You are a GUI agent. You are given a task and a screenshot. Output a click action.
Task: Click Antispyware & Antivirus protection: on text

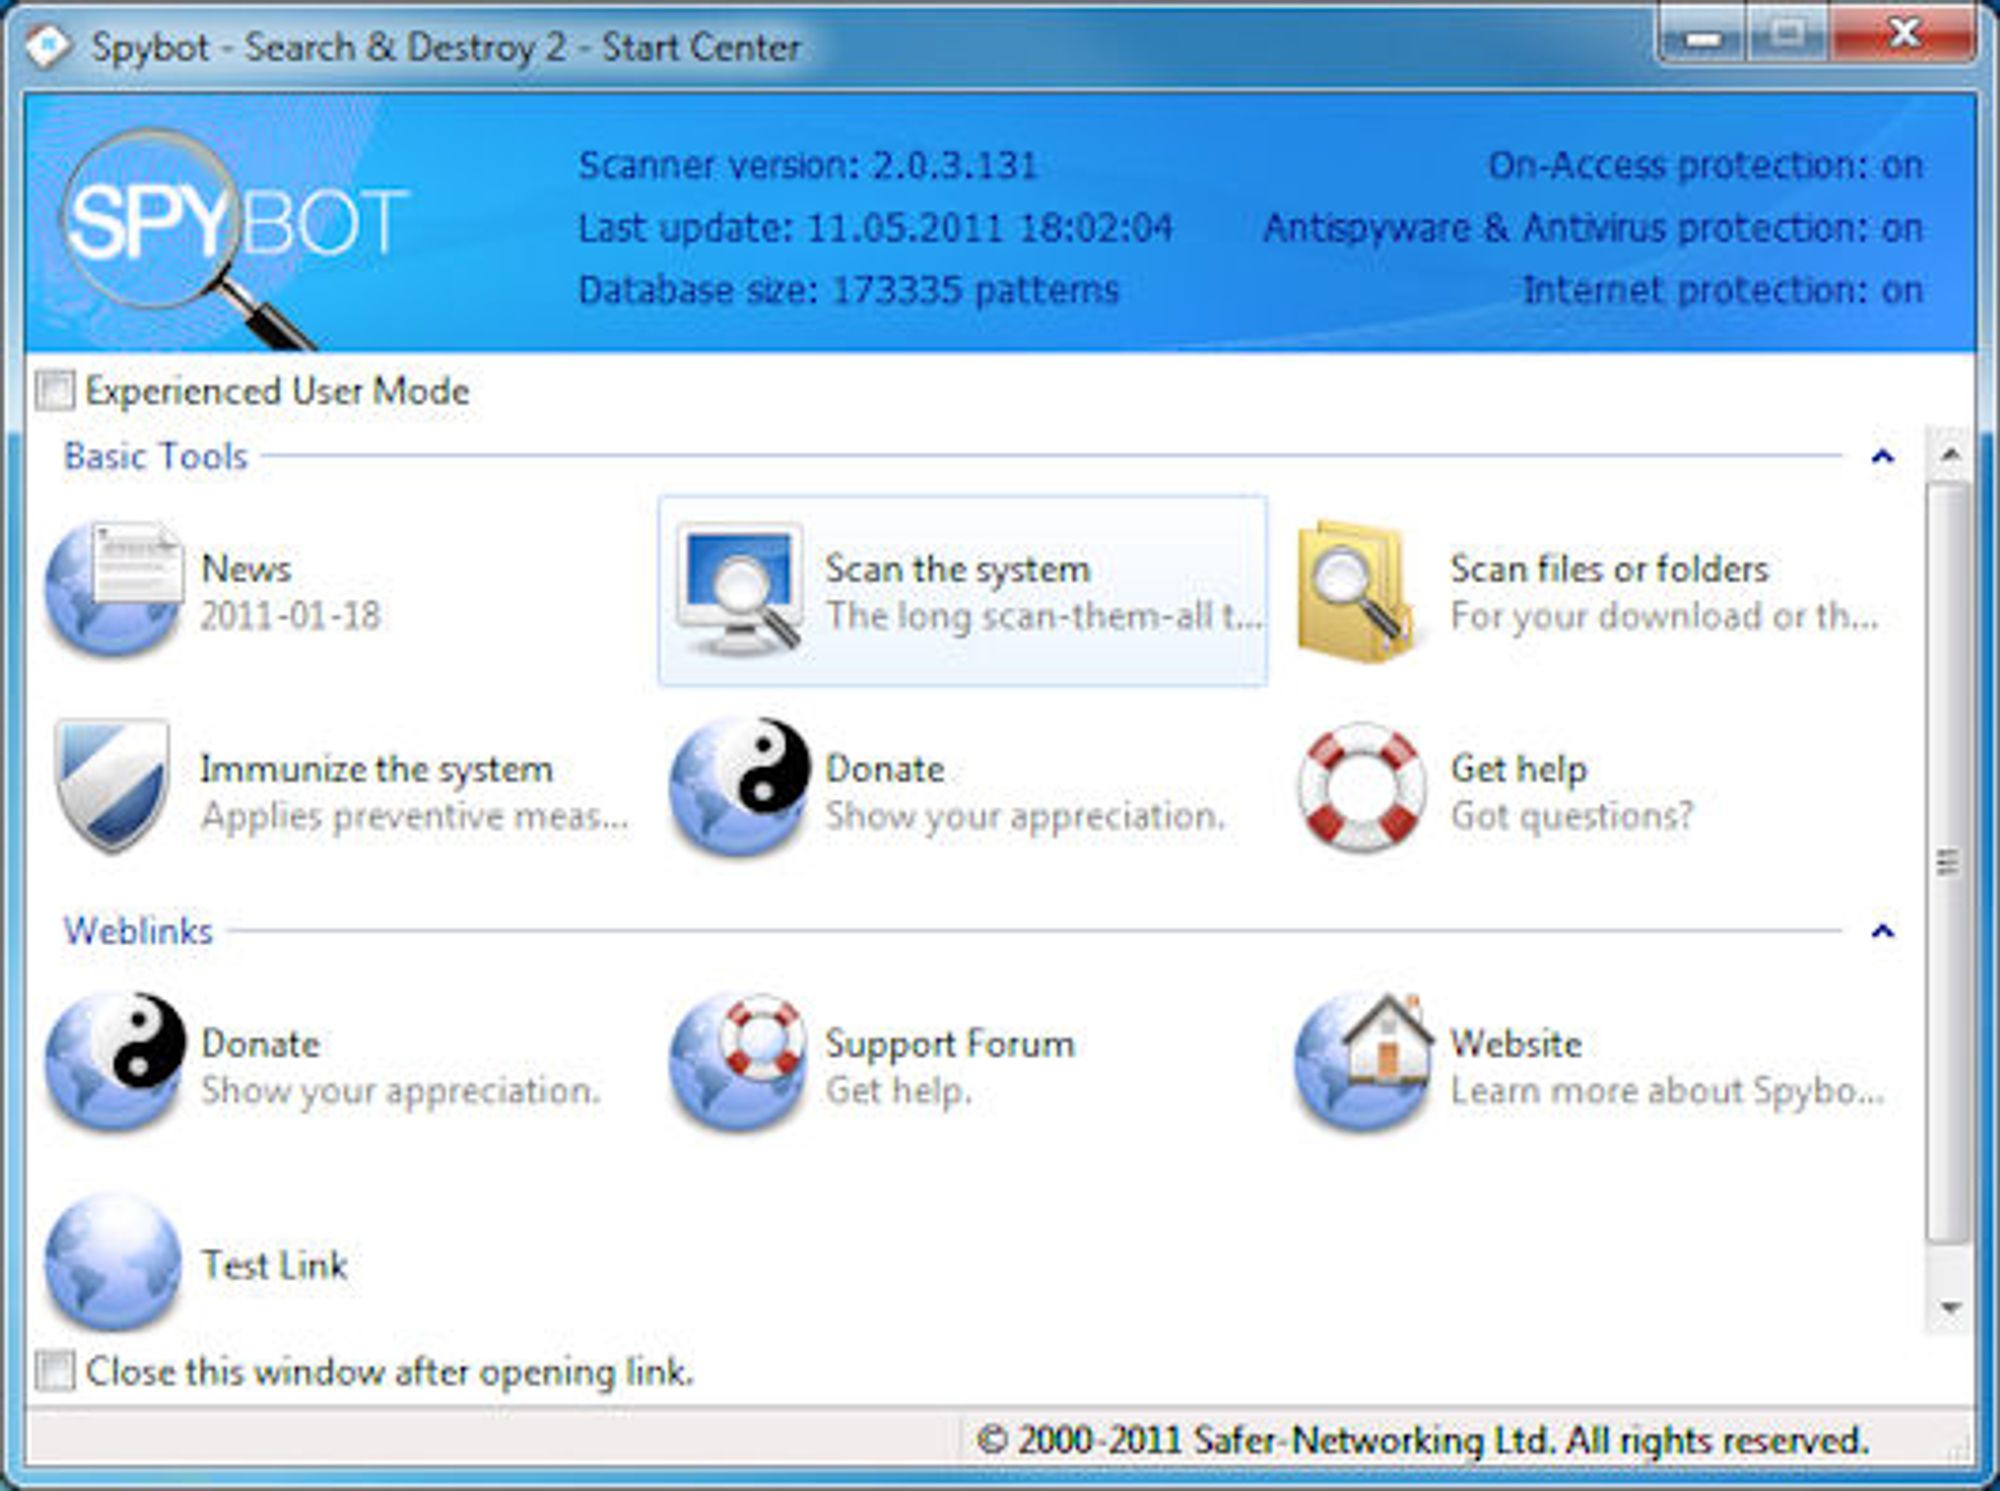[1593, 228]
